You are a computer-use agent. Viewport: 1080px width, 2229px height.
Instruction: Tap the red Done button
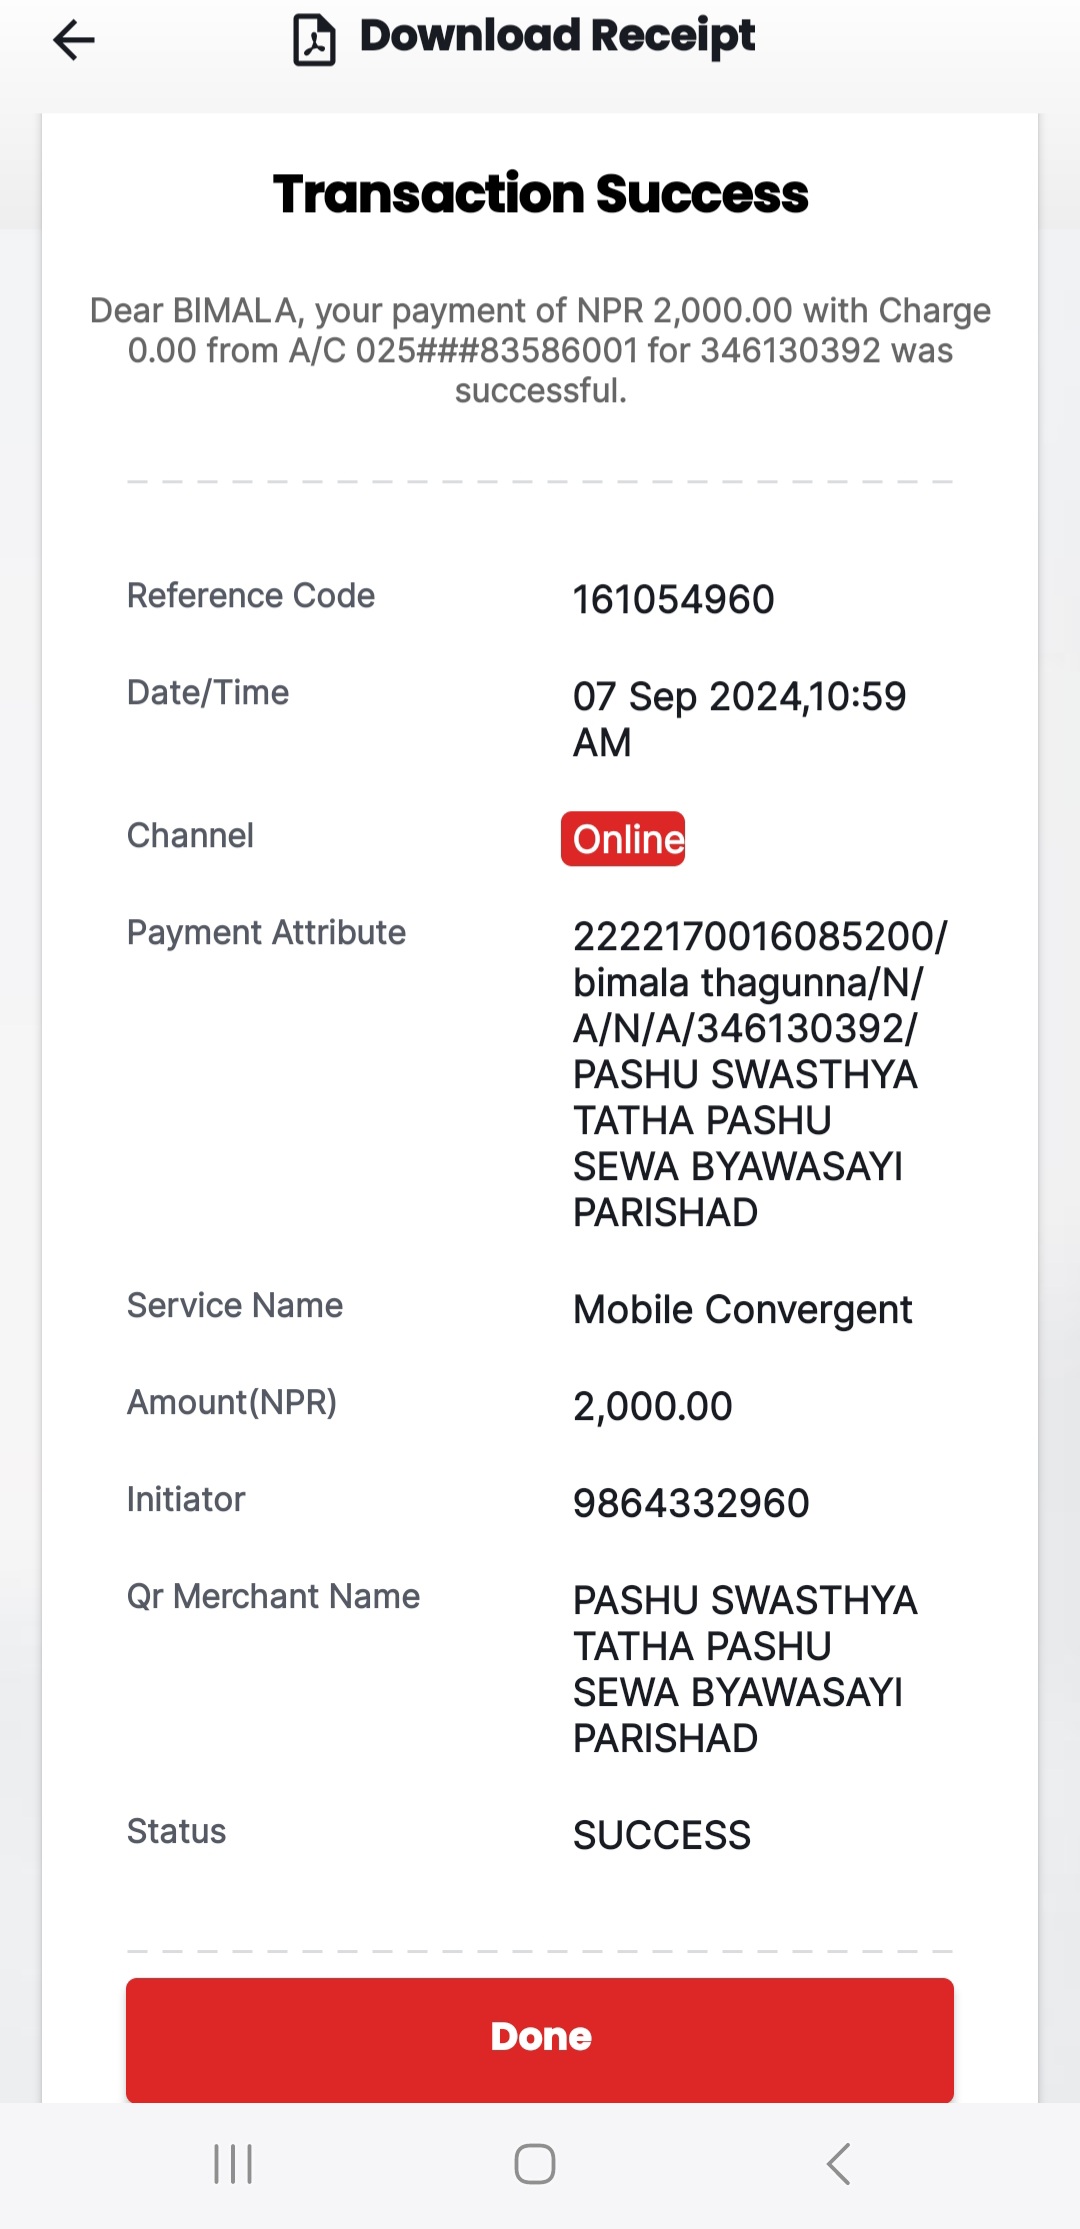coord(540,2039)
